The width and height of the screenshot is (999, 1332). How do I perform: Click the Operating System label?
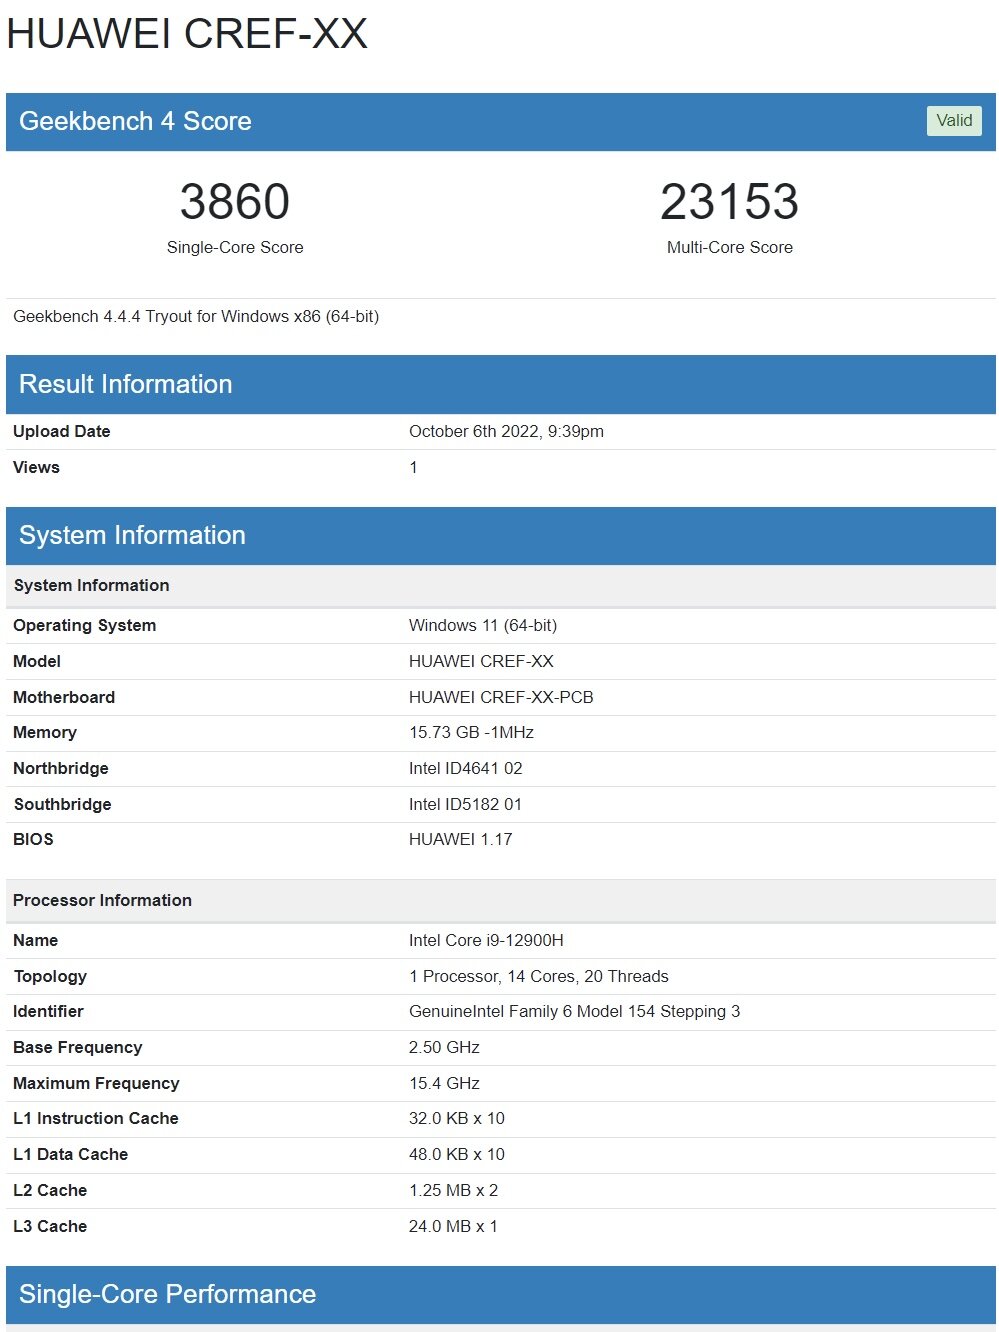point(85,625)
